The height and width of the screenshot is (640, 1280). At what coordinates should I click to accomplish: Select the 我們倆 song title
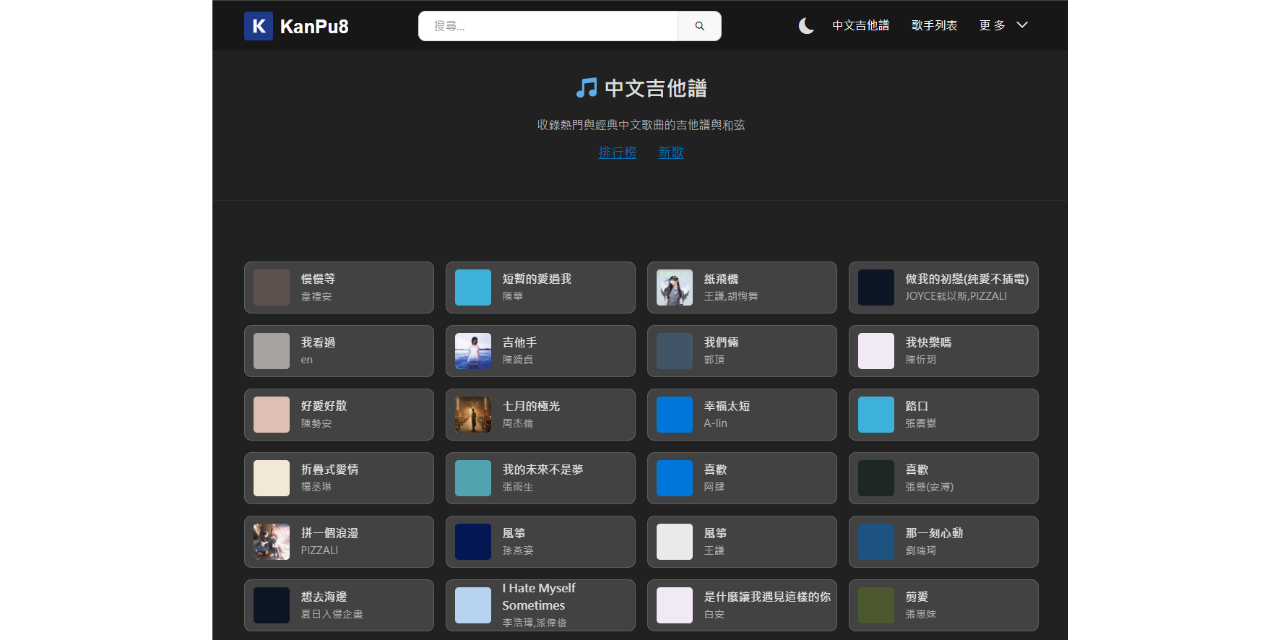pyautogui.click(x=721, y=342)
